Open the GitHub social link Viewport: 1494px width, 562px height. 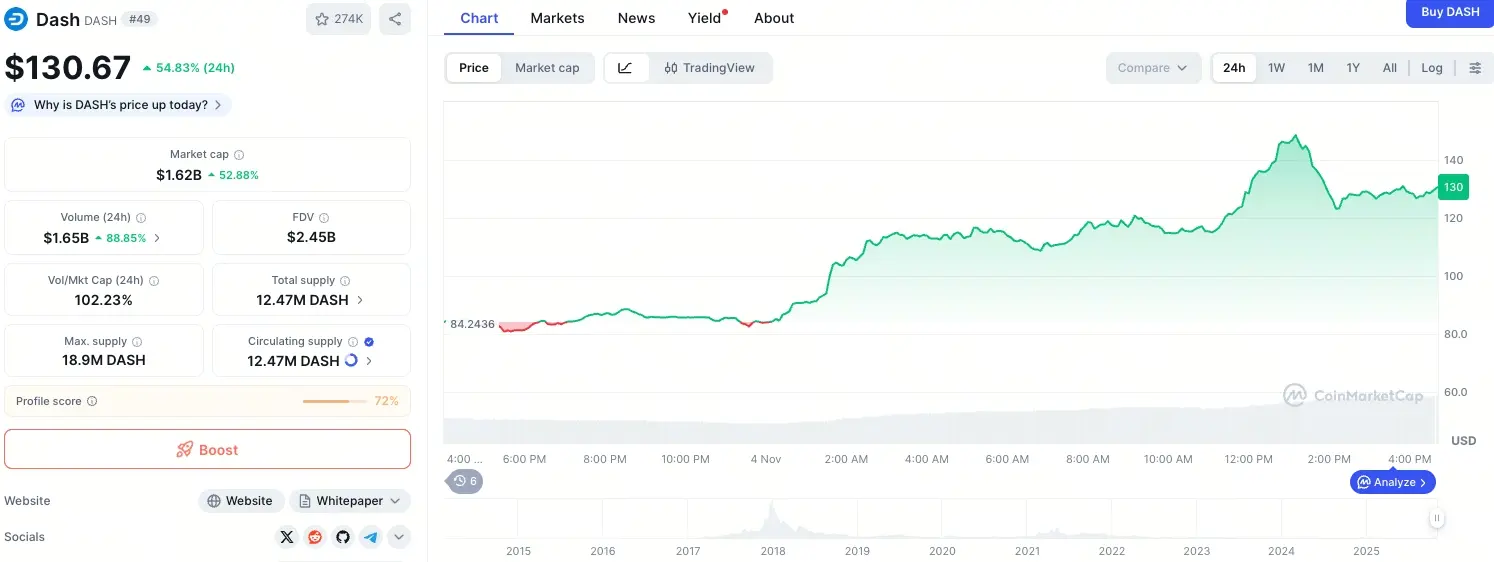[x=343, y=537]
